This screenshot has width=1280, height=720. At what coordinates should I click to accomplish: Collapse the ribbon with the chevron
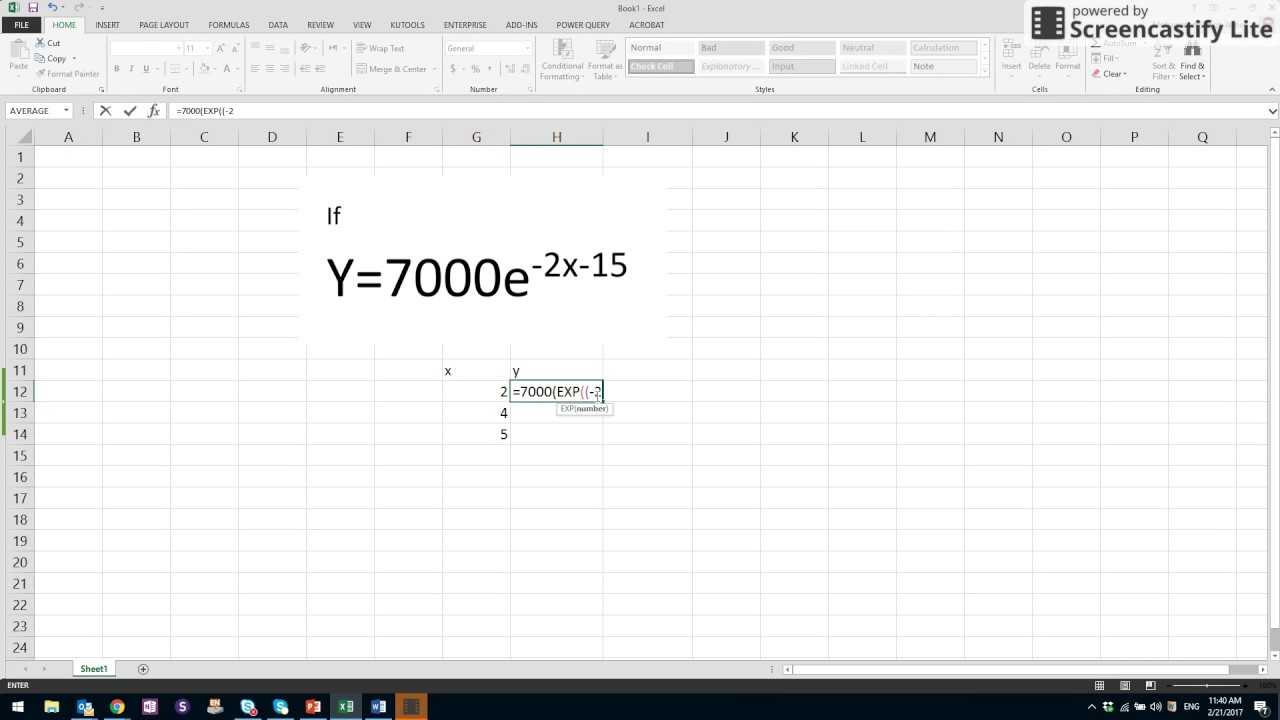coord(1271,90)
